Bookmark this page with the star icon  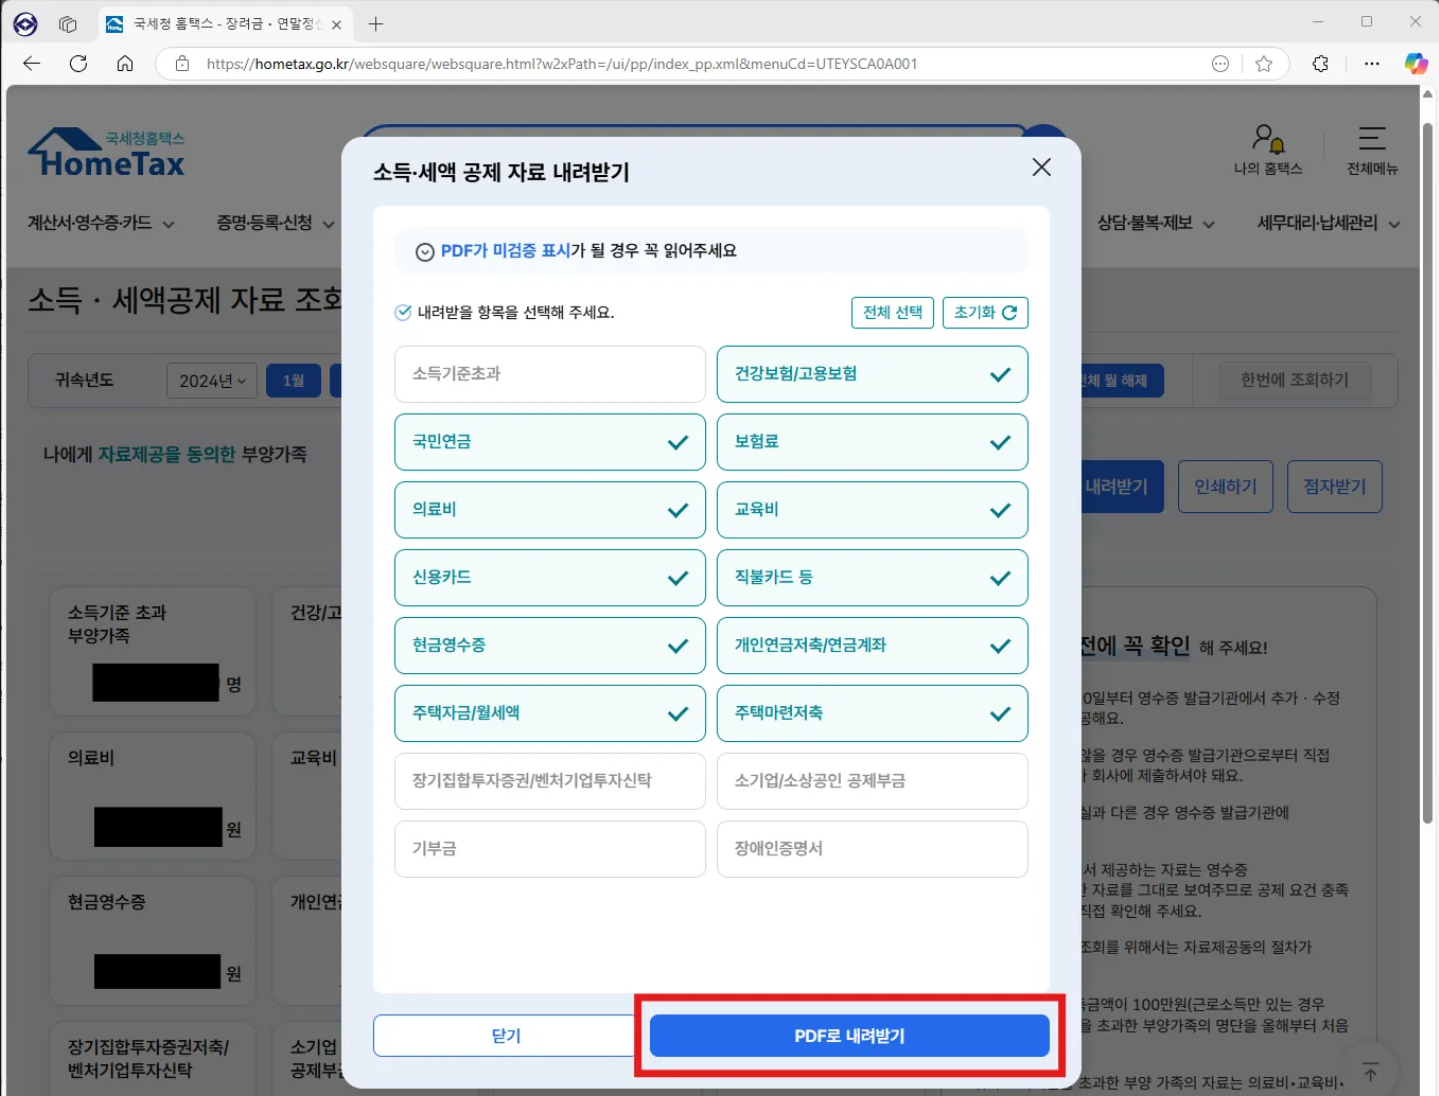coord(1264,64)
